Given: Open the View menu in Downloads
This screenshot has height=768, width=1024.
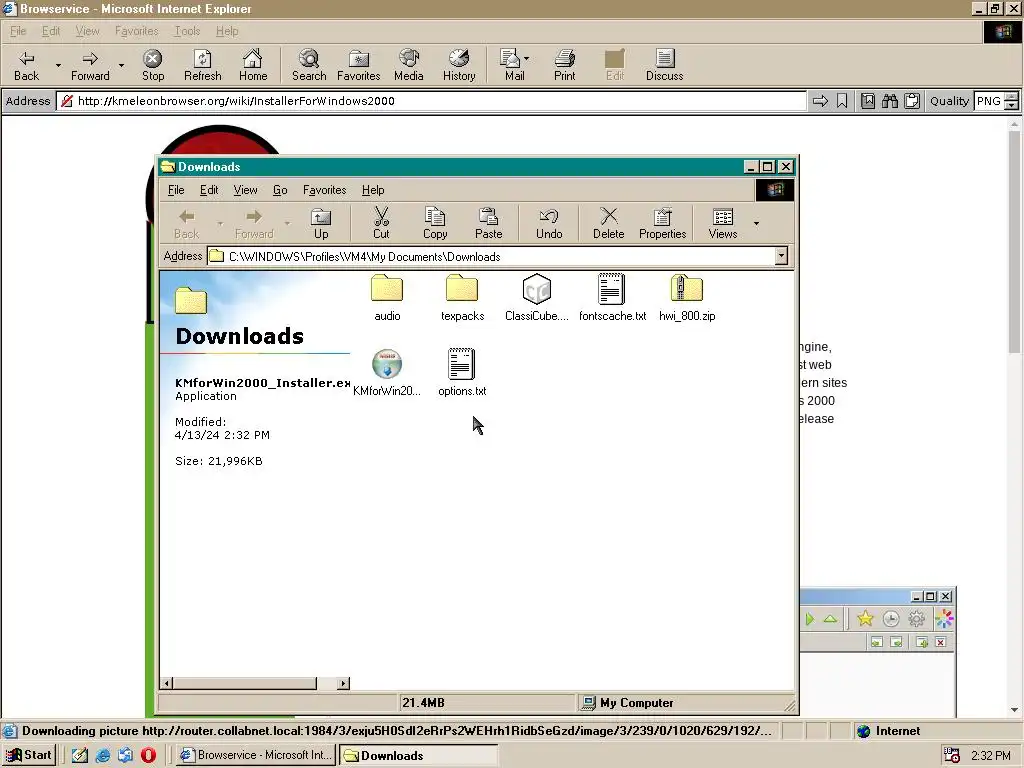Looking at the screenshot, I should tap(245, 190).
